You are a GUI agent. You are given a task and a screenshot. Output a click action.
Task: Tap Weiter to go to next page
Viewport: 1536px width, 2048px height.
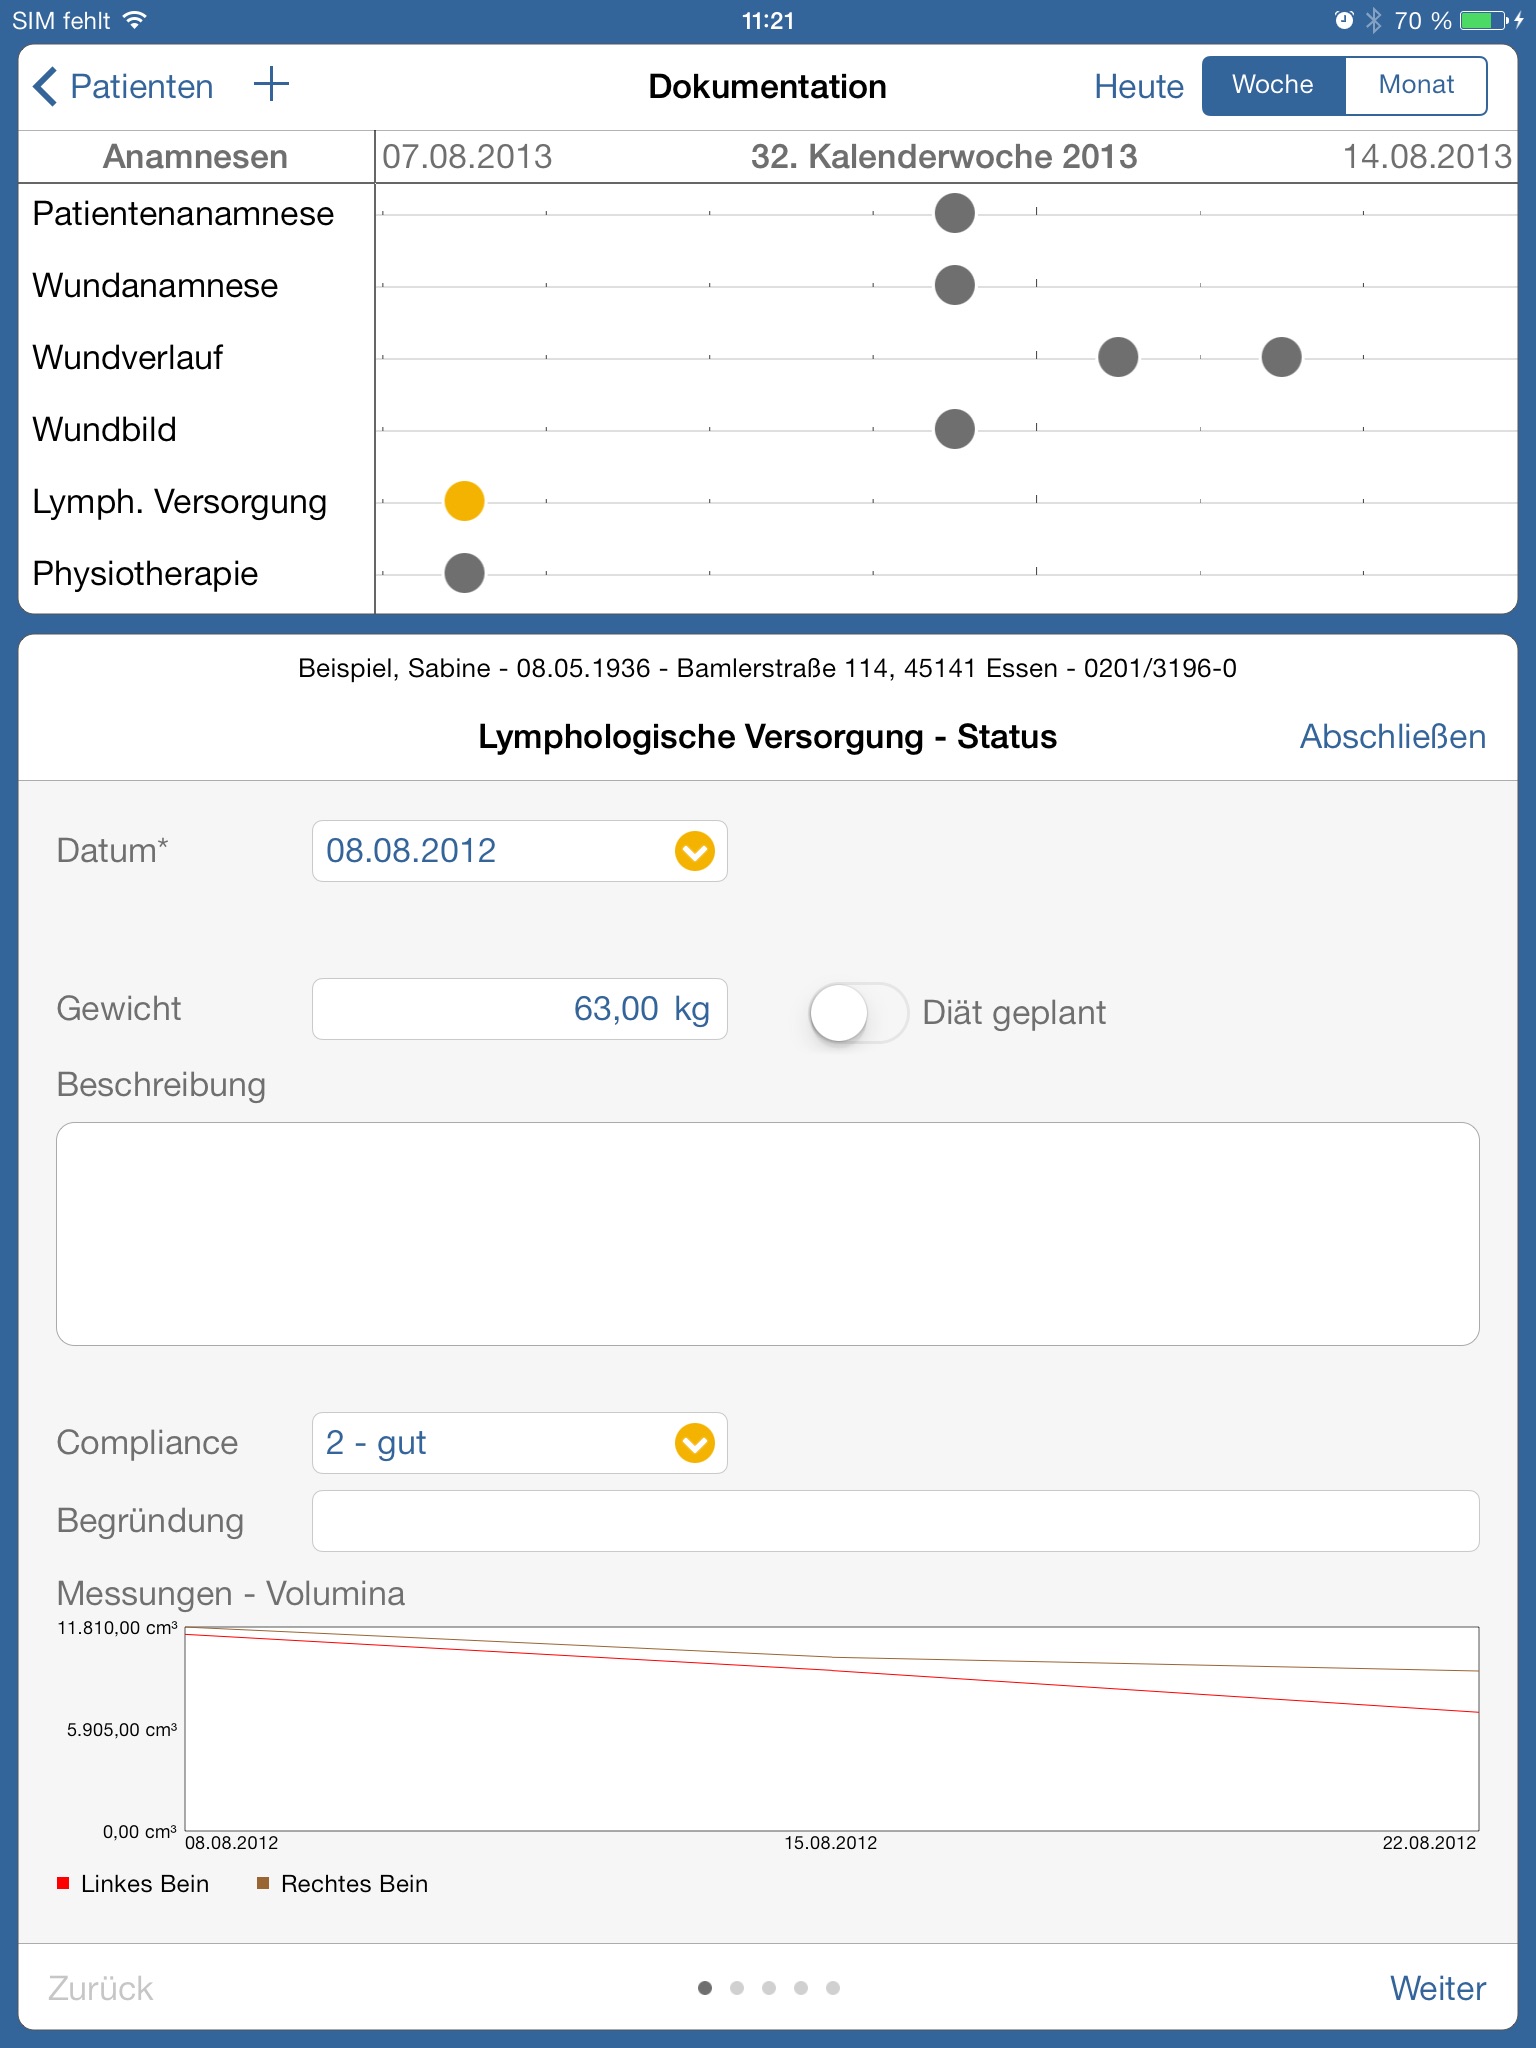click(x=1438, y=1988)
